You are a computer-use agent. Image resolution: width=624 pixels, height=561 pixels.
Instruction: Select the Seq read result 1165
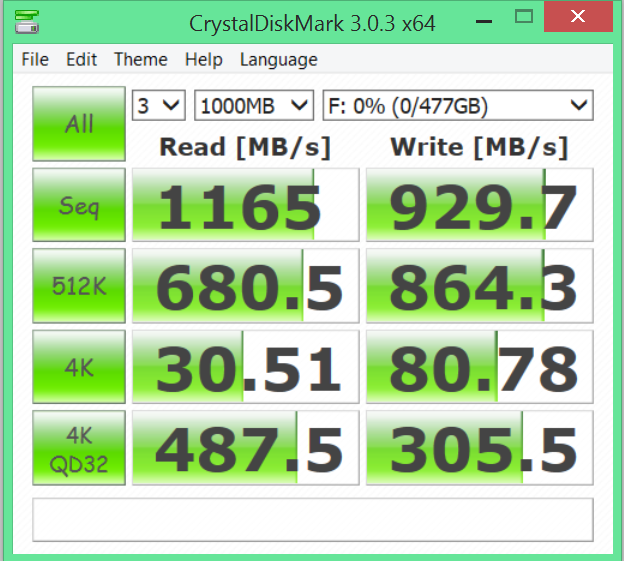click(245, 205)
